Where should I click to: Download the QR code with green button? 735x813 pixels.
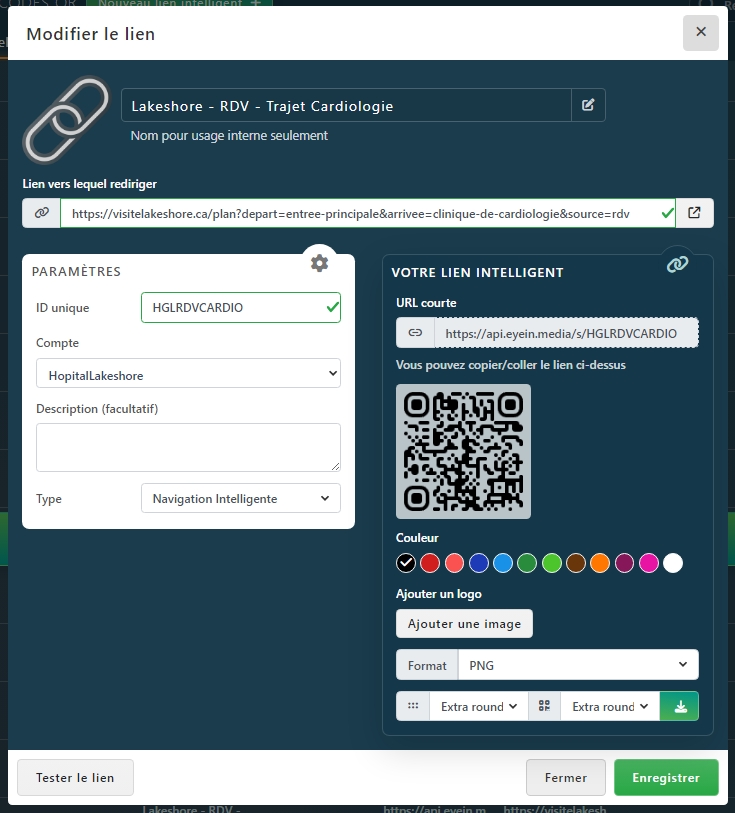[x=680, y=706]
